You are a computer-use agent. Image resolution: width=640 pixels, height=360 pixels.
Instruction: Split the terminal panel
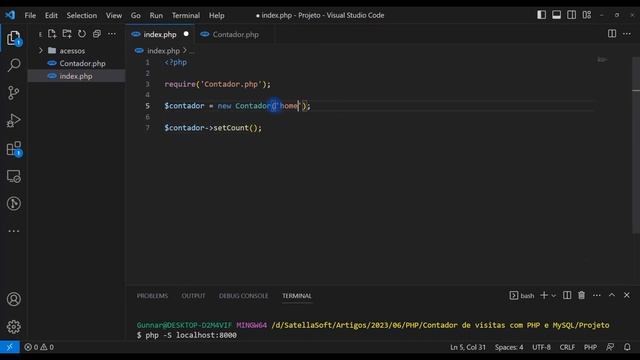[x=567, y=295]
